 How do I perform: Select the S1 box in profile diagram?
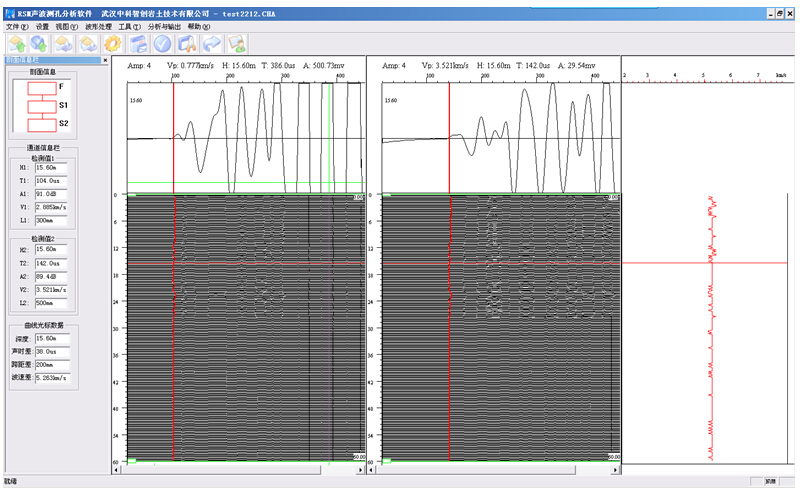(x=42, y=106)
